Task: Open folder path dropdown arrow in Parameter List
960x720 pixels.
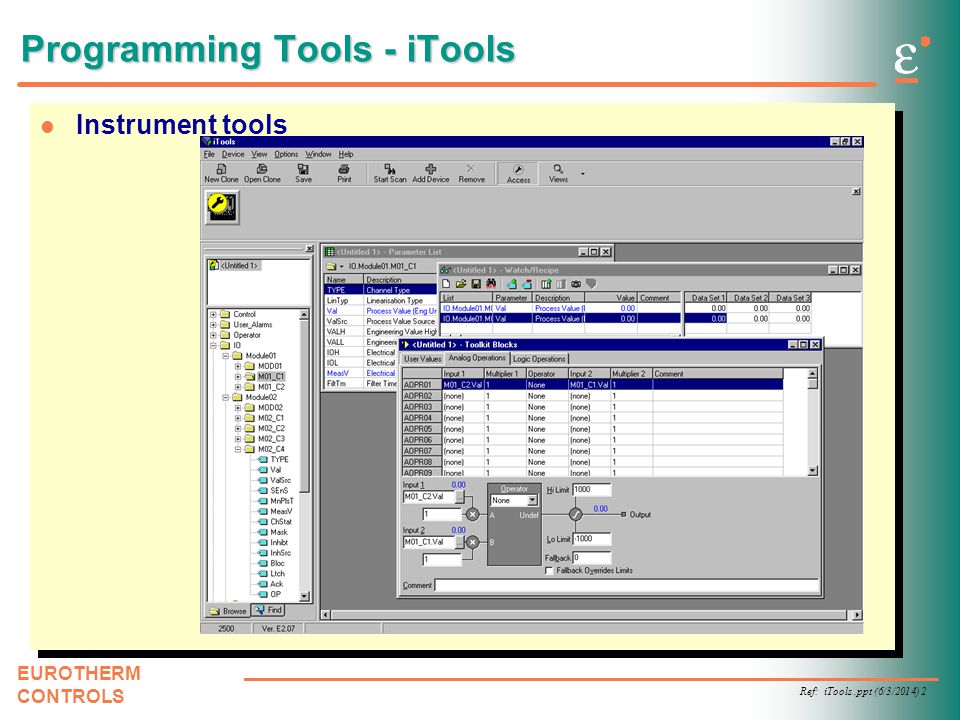Action: point(342,267)
